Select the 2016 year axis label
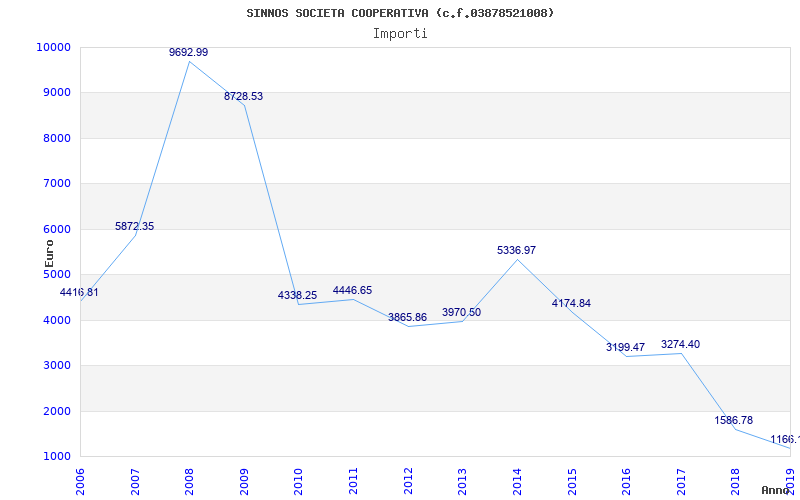The width and height of the screenshot is (800, 500). [627, 482]
